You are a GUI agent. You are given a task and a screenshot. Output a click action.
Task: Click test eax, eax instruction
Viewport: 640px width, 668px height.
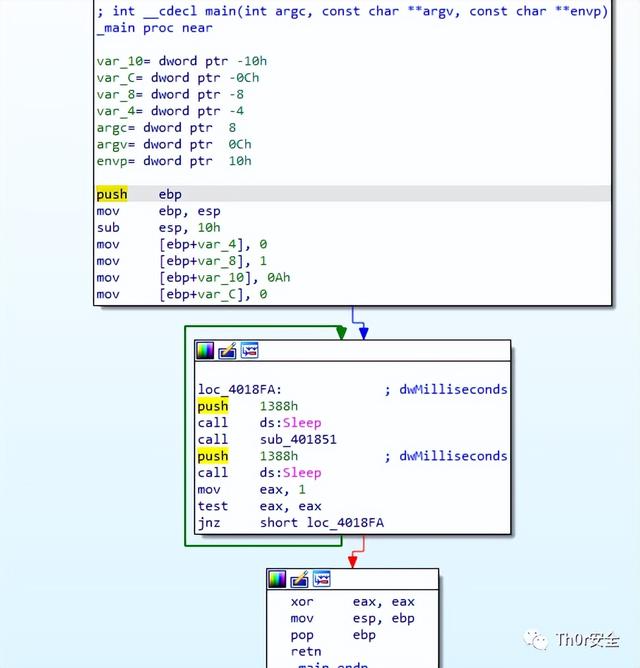(x=259, y=506)
